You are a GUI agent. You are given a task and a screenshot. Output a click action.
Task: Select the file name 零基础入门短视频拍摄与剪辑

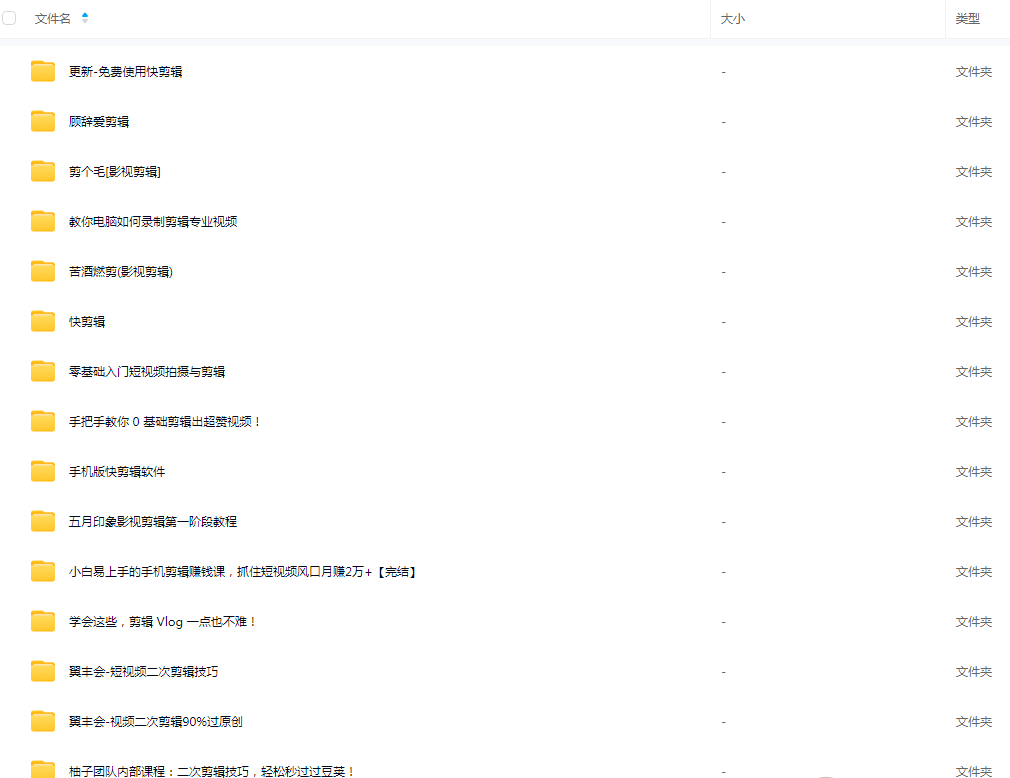[x=147, y=372]
